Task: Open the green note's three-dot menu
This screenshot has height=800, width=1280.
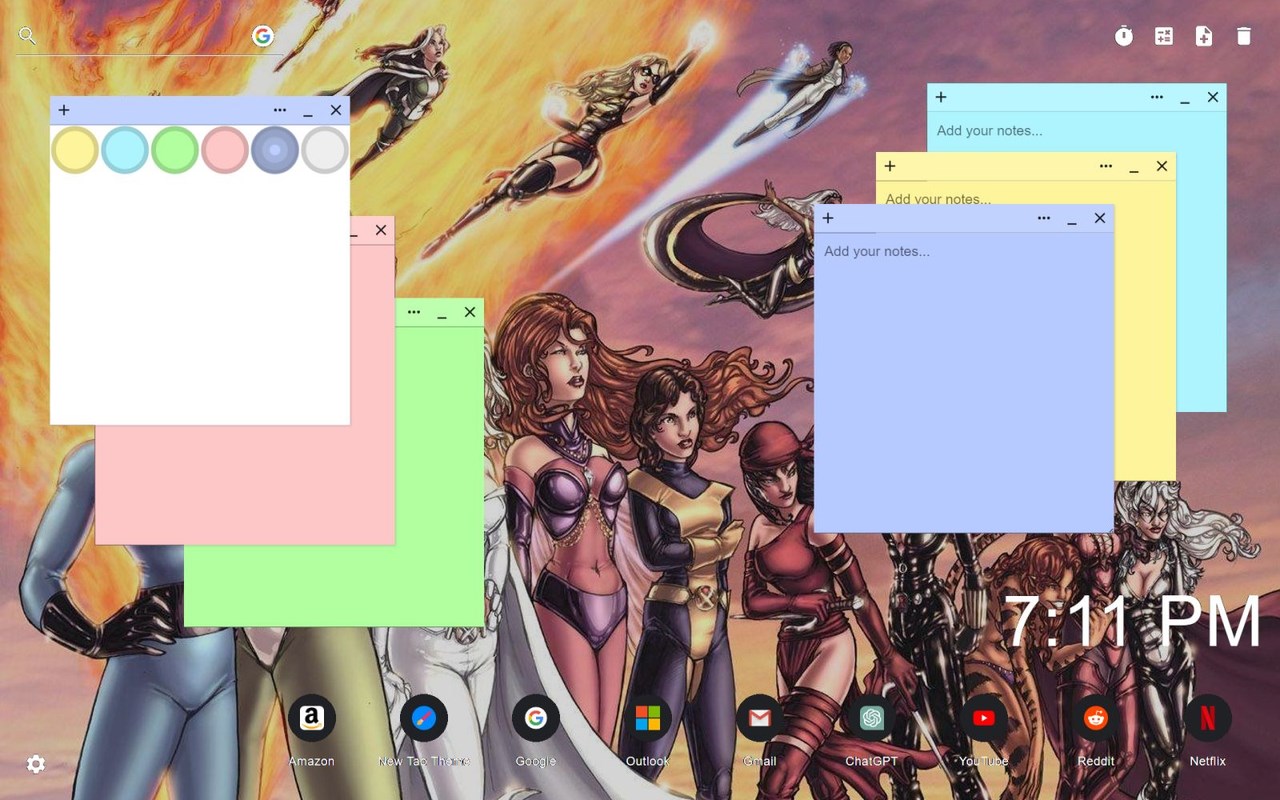Action: click(414, 312)
